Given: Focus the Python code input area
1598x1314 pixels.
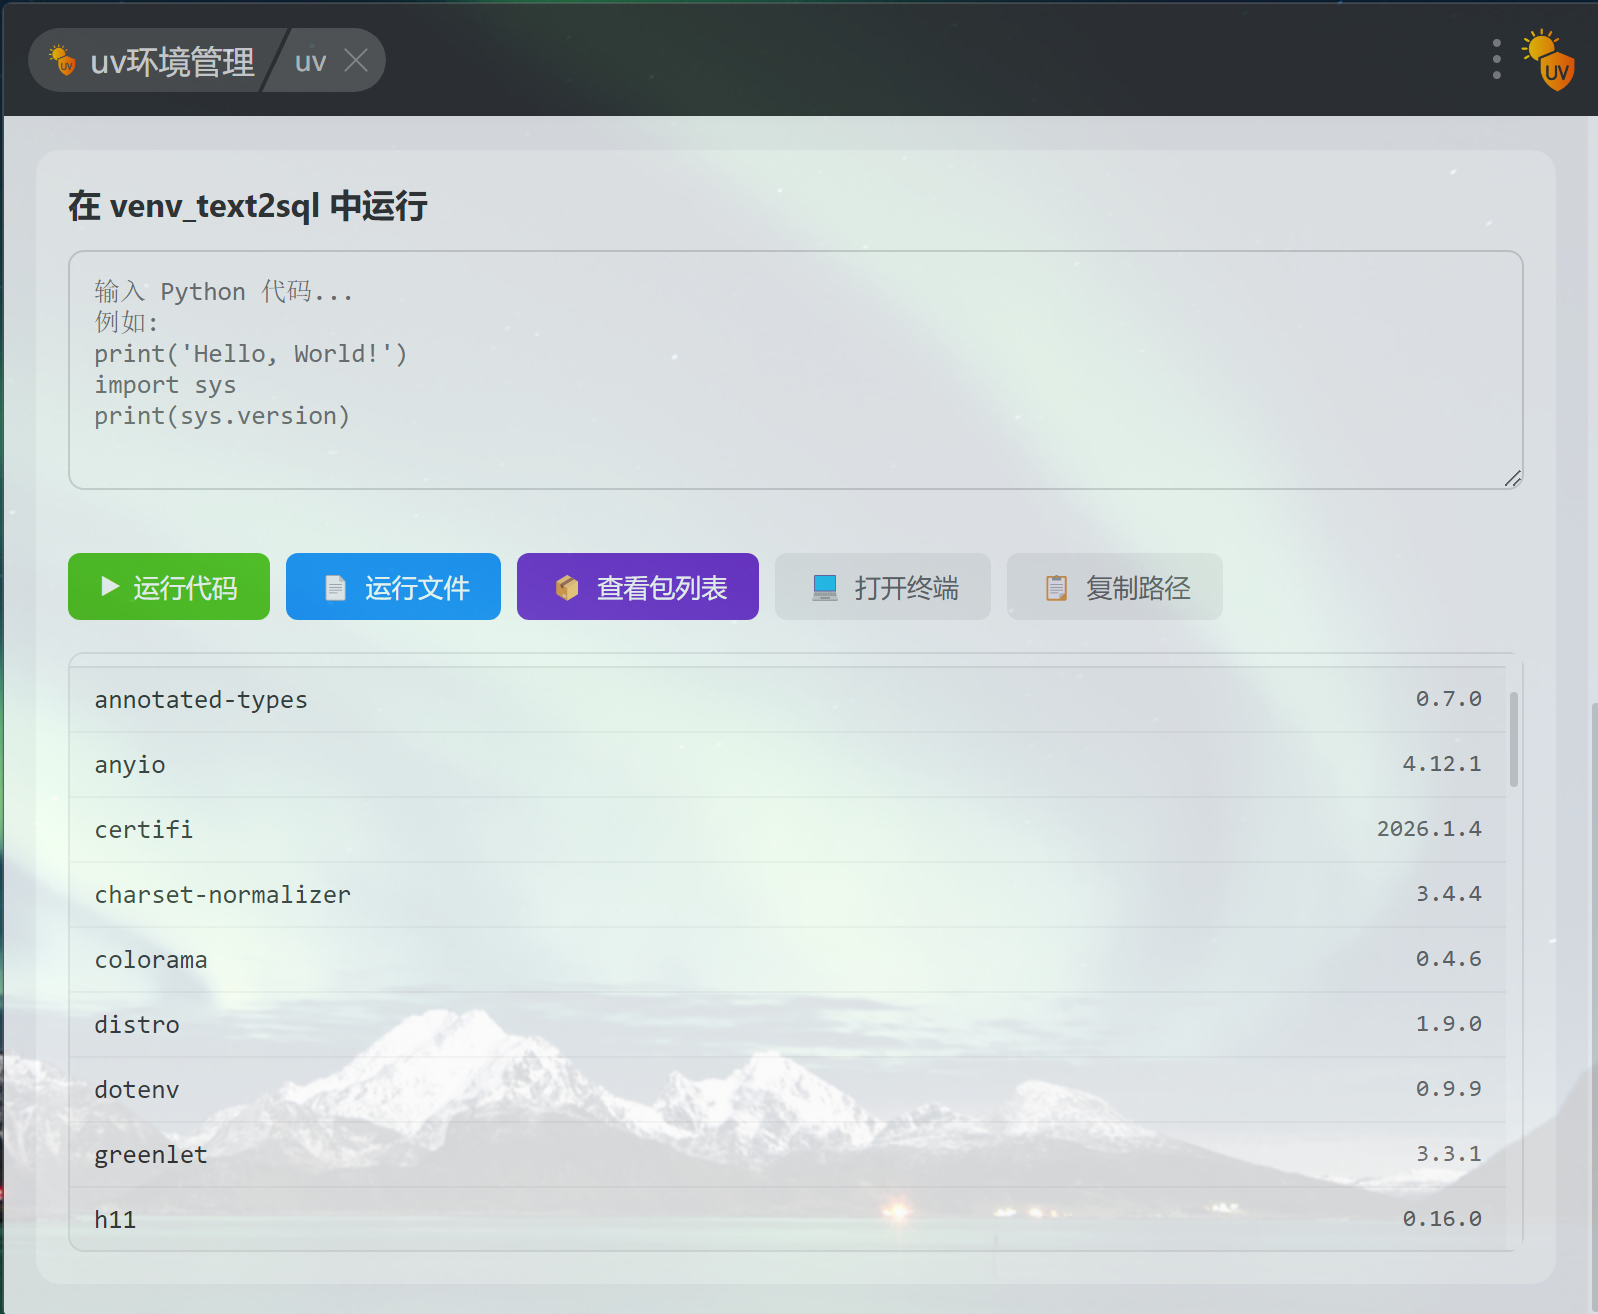Looking at the screenshot, I should pos(795,370).
